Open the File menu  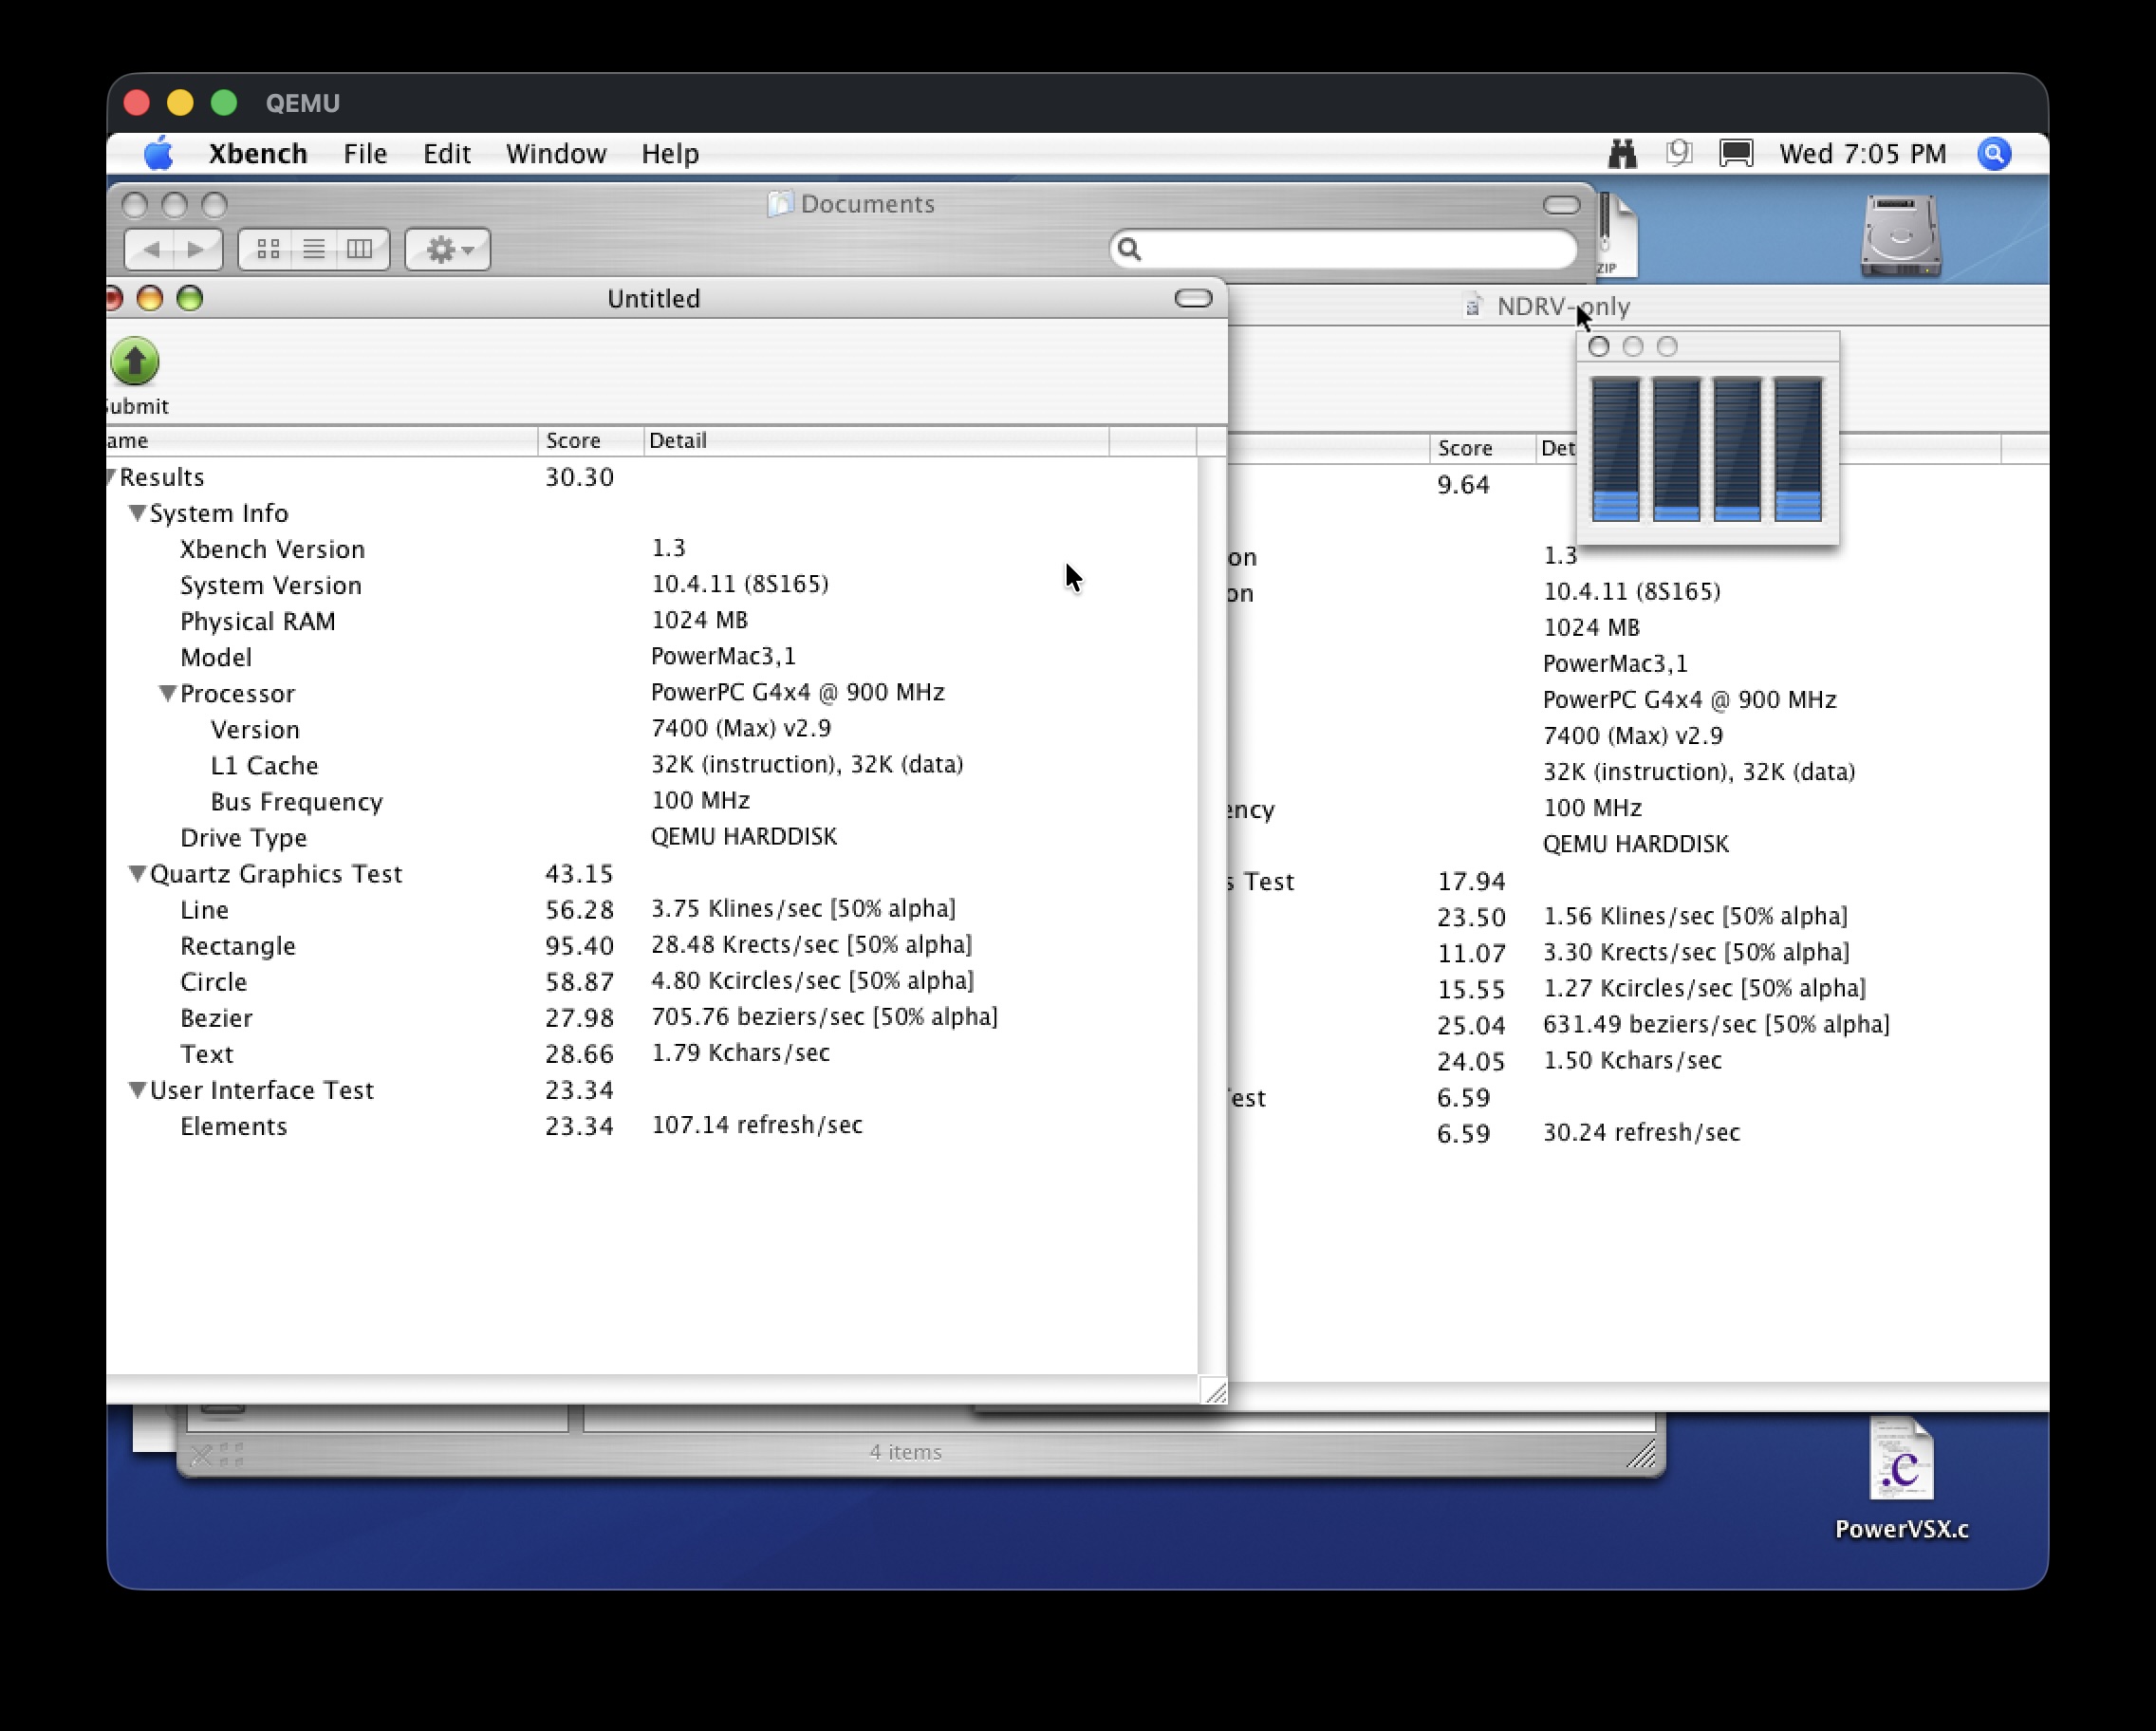point(365,154)
